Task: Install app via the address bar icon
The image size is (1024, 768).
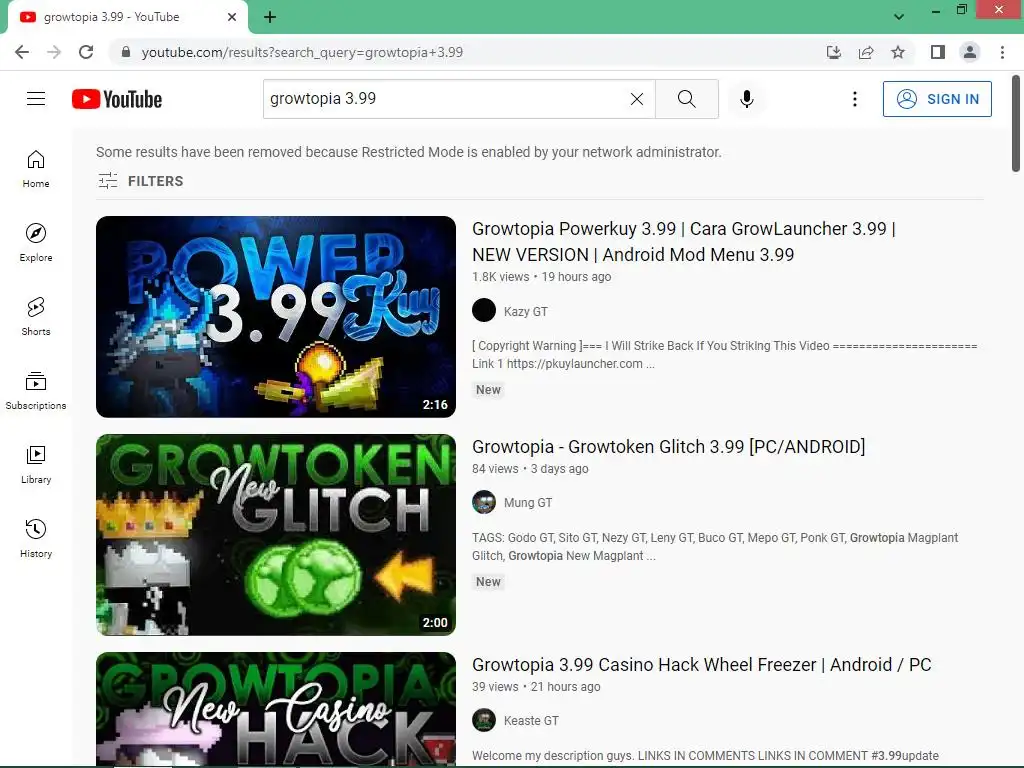Action: click(834, 52)
